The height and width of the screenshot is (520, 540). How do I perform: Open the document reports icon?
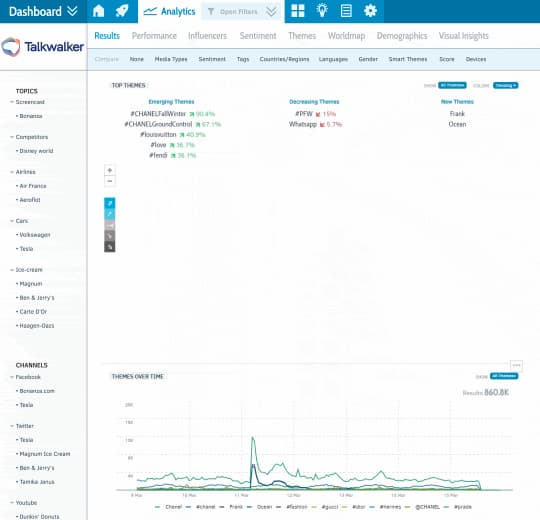pos(346,11)
